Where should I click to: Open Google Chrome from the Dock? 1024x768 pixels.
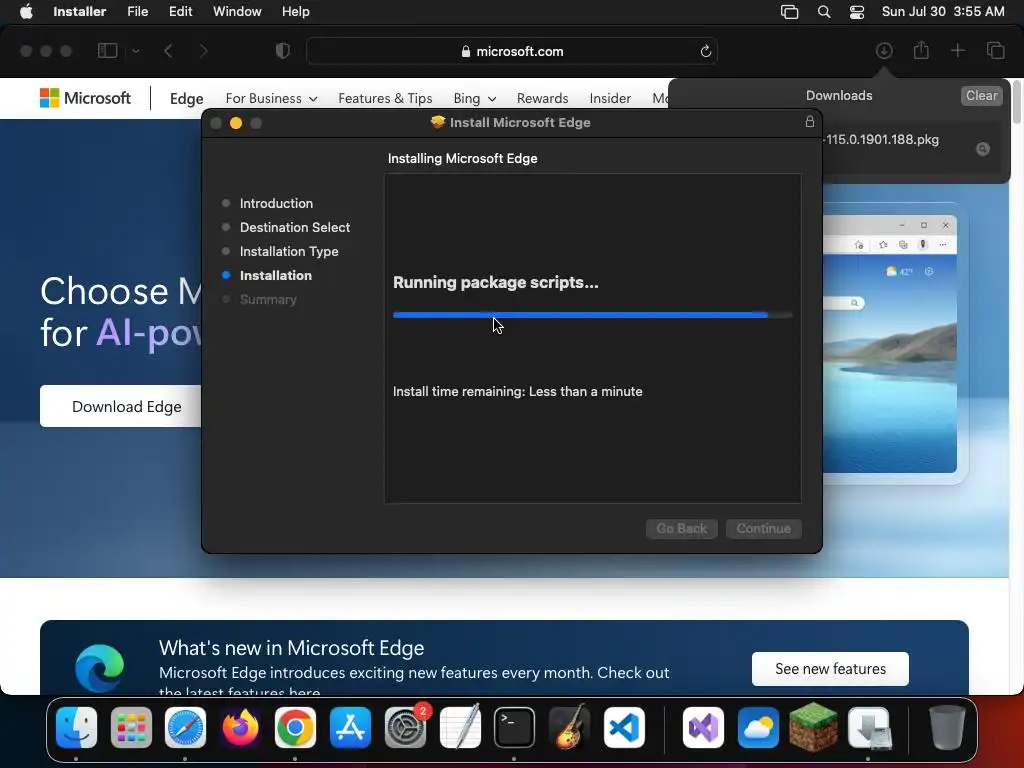(x=295, y=727)
